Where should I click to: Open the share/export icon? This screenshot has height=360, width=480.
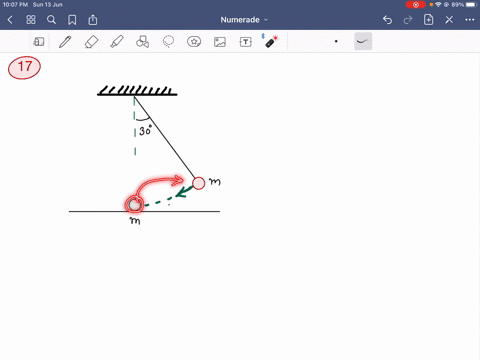(x=93, y=20)
